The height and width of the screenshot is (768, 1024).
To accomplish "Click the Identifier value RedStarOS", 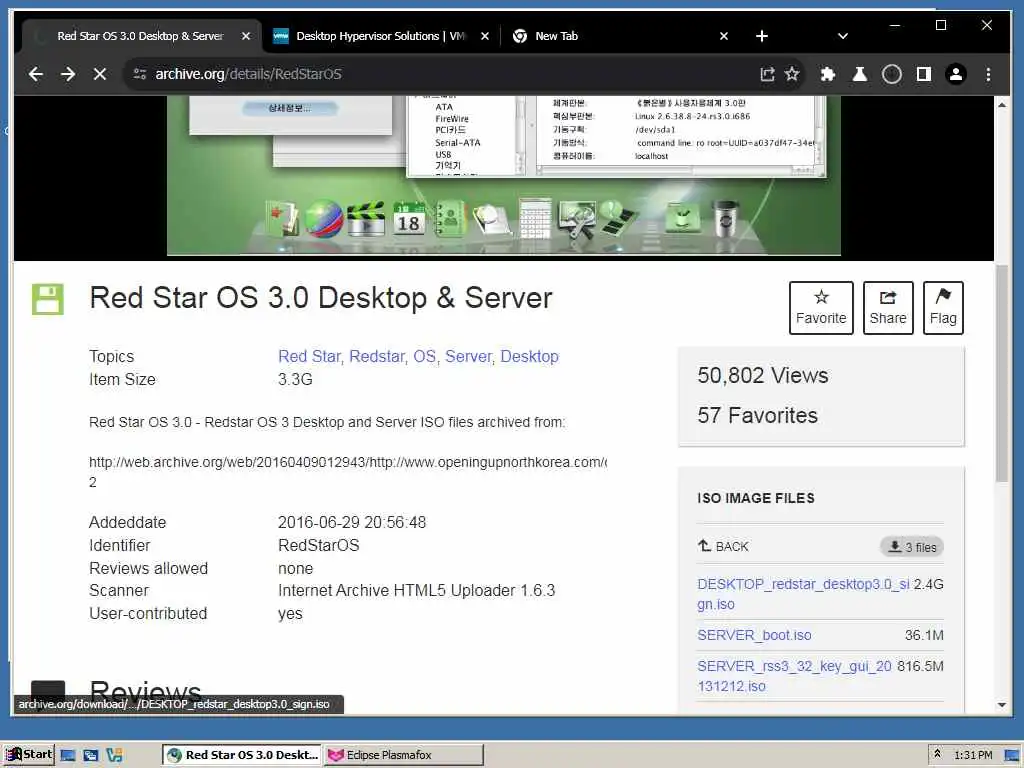I will 319,545.
